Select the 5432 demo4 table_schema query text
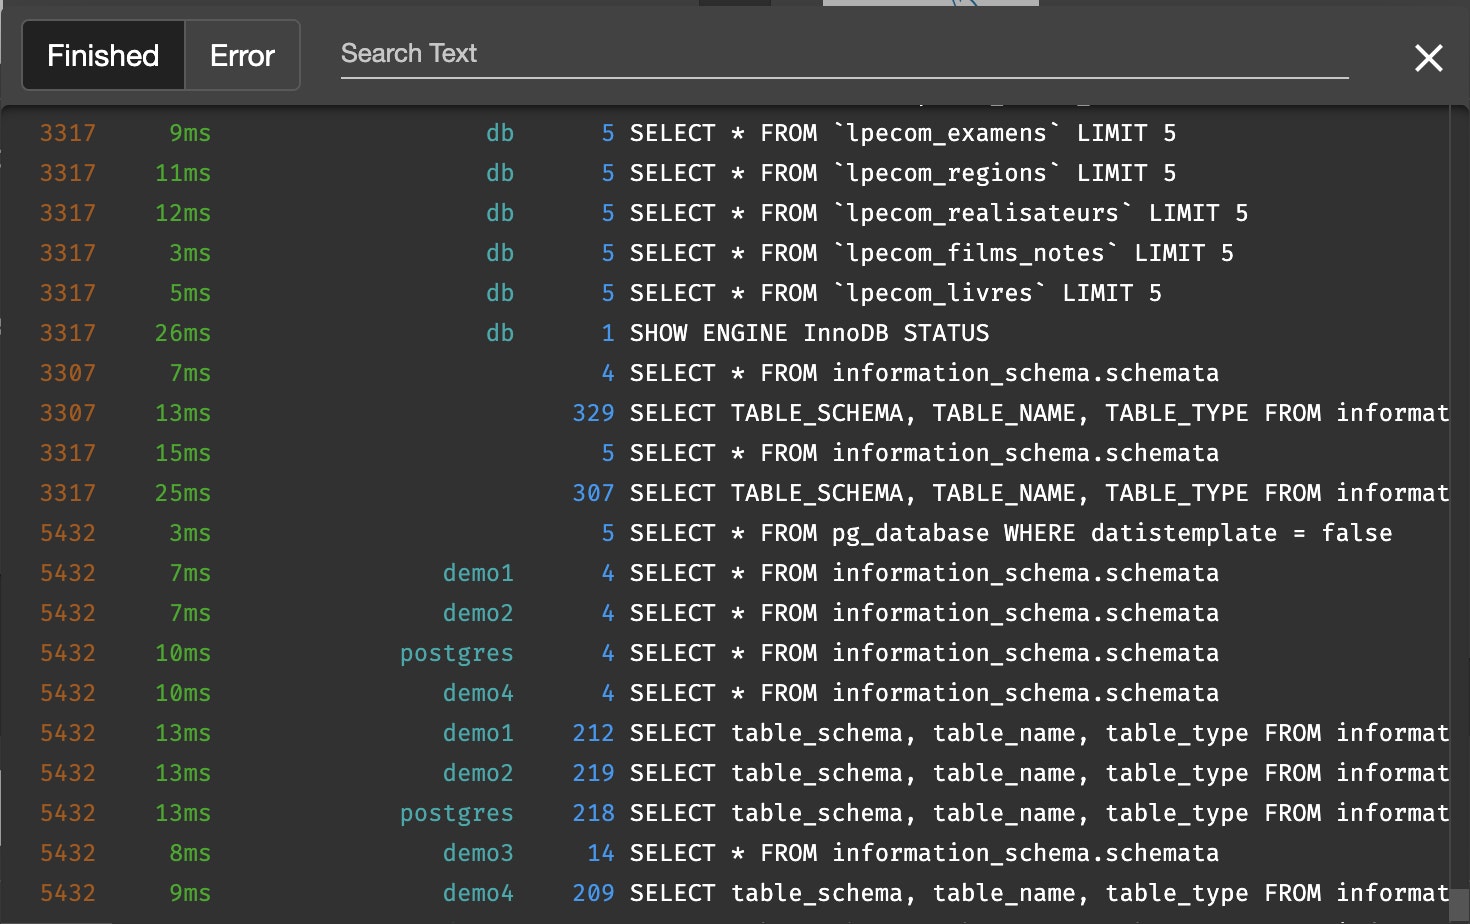Screen dimensions: 1470x924 coord(1039,893)
